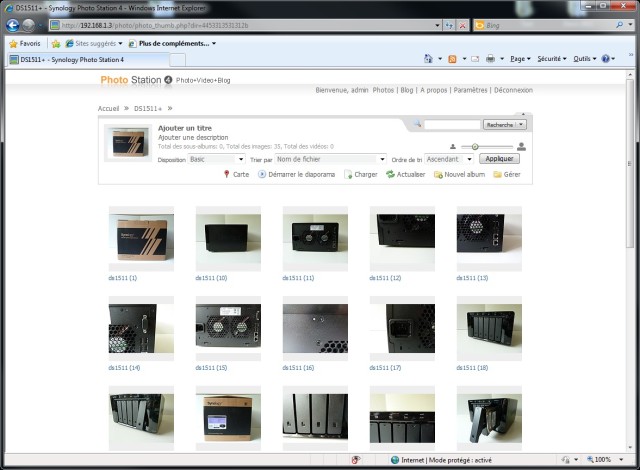Open the Page menu
Image resolution: width=640 pixels, height=470 pixels.
[520, 59]
